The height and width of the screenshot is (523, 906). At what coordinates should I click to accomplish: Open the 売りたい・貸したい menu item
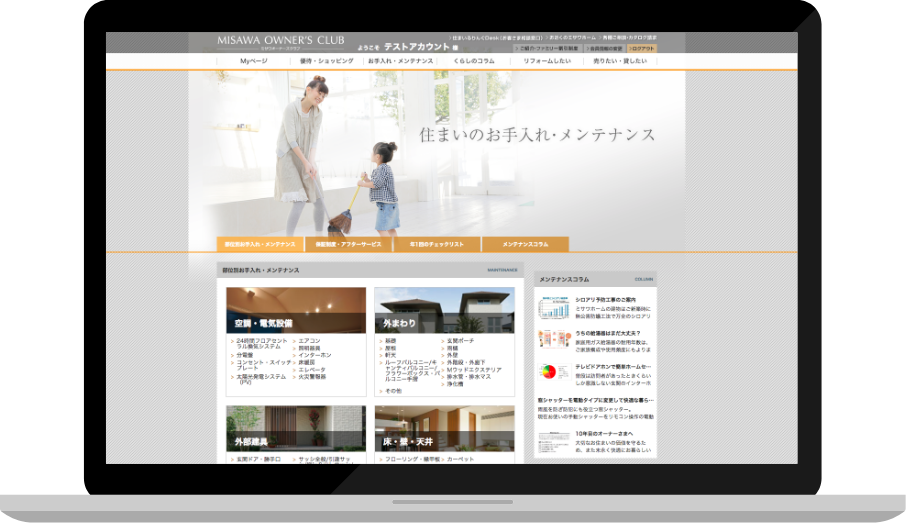pyautogui.click(x=620, y=61)
